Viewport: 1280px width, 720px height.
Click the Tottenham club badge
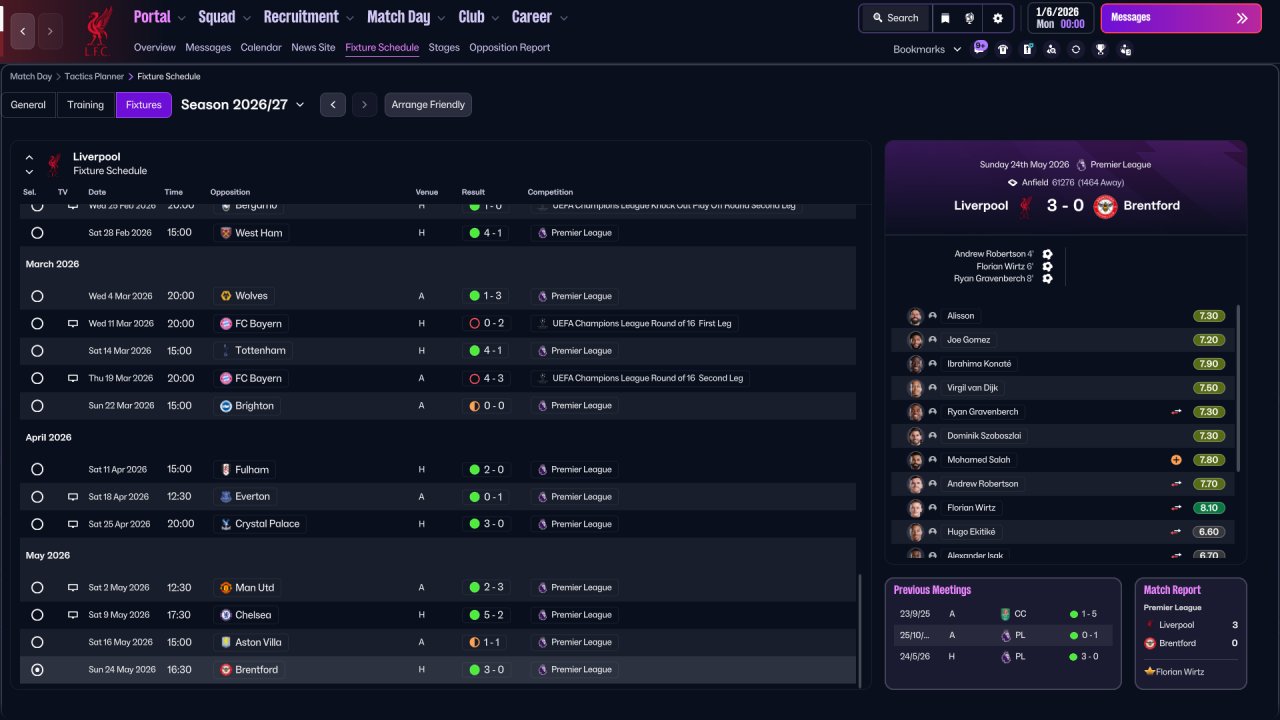(x=226, y=351)
